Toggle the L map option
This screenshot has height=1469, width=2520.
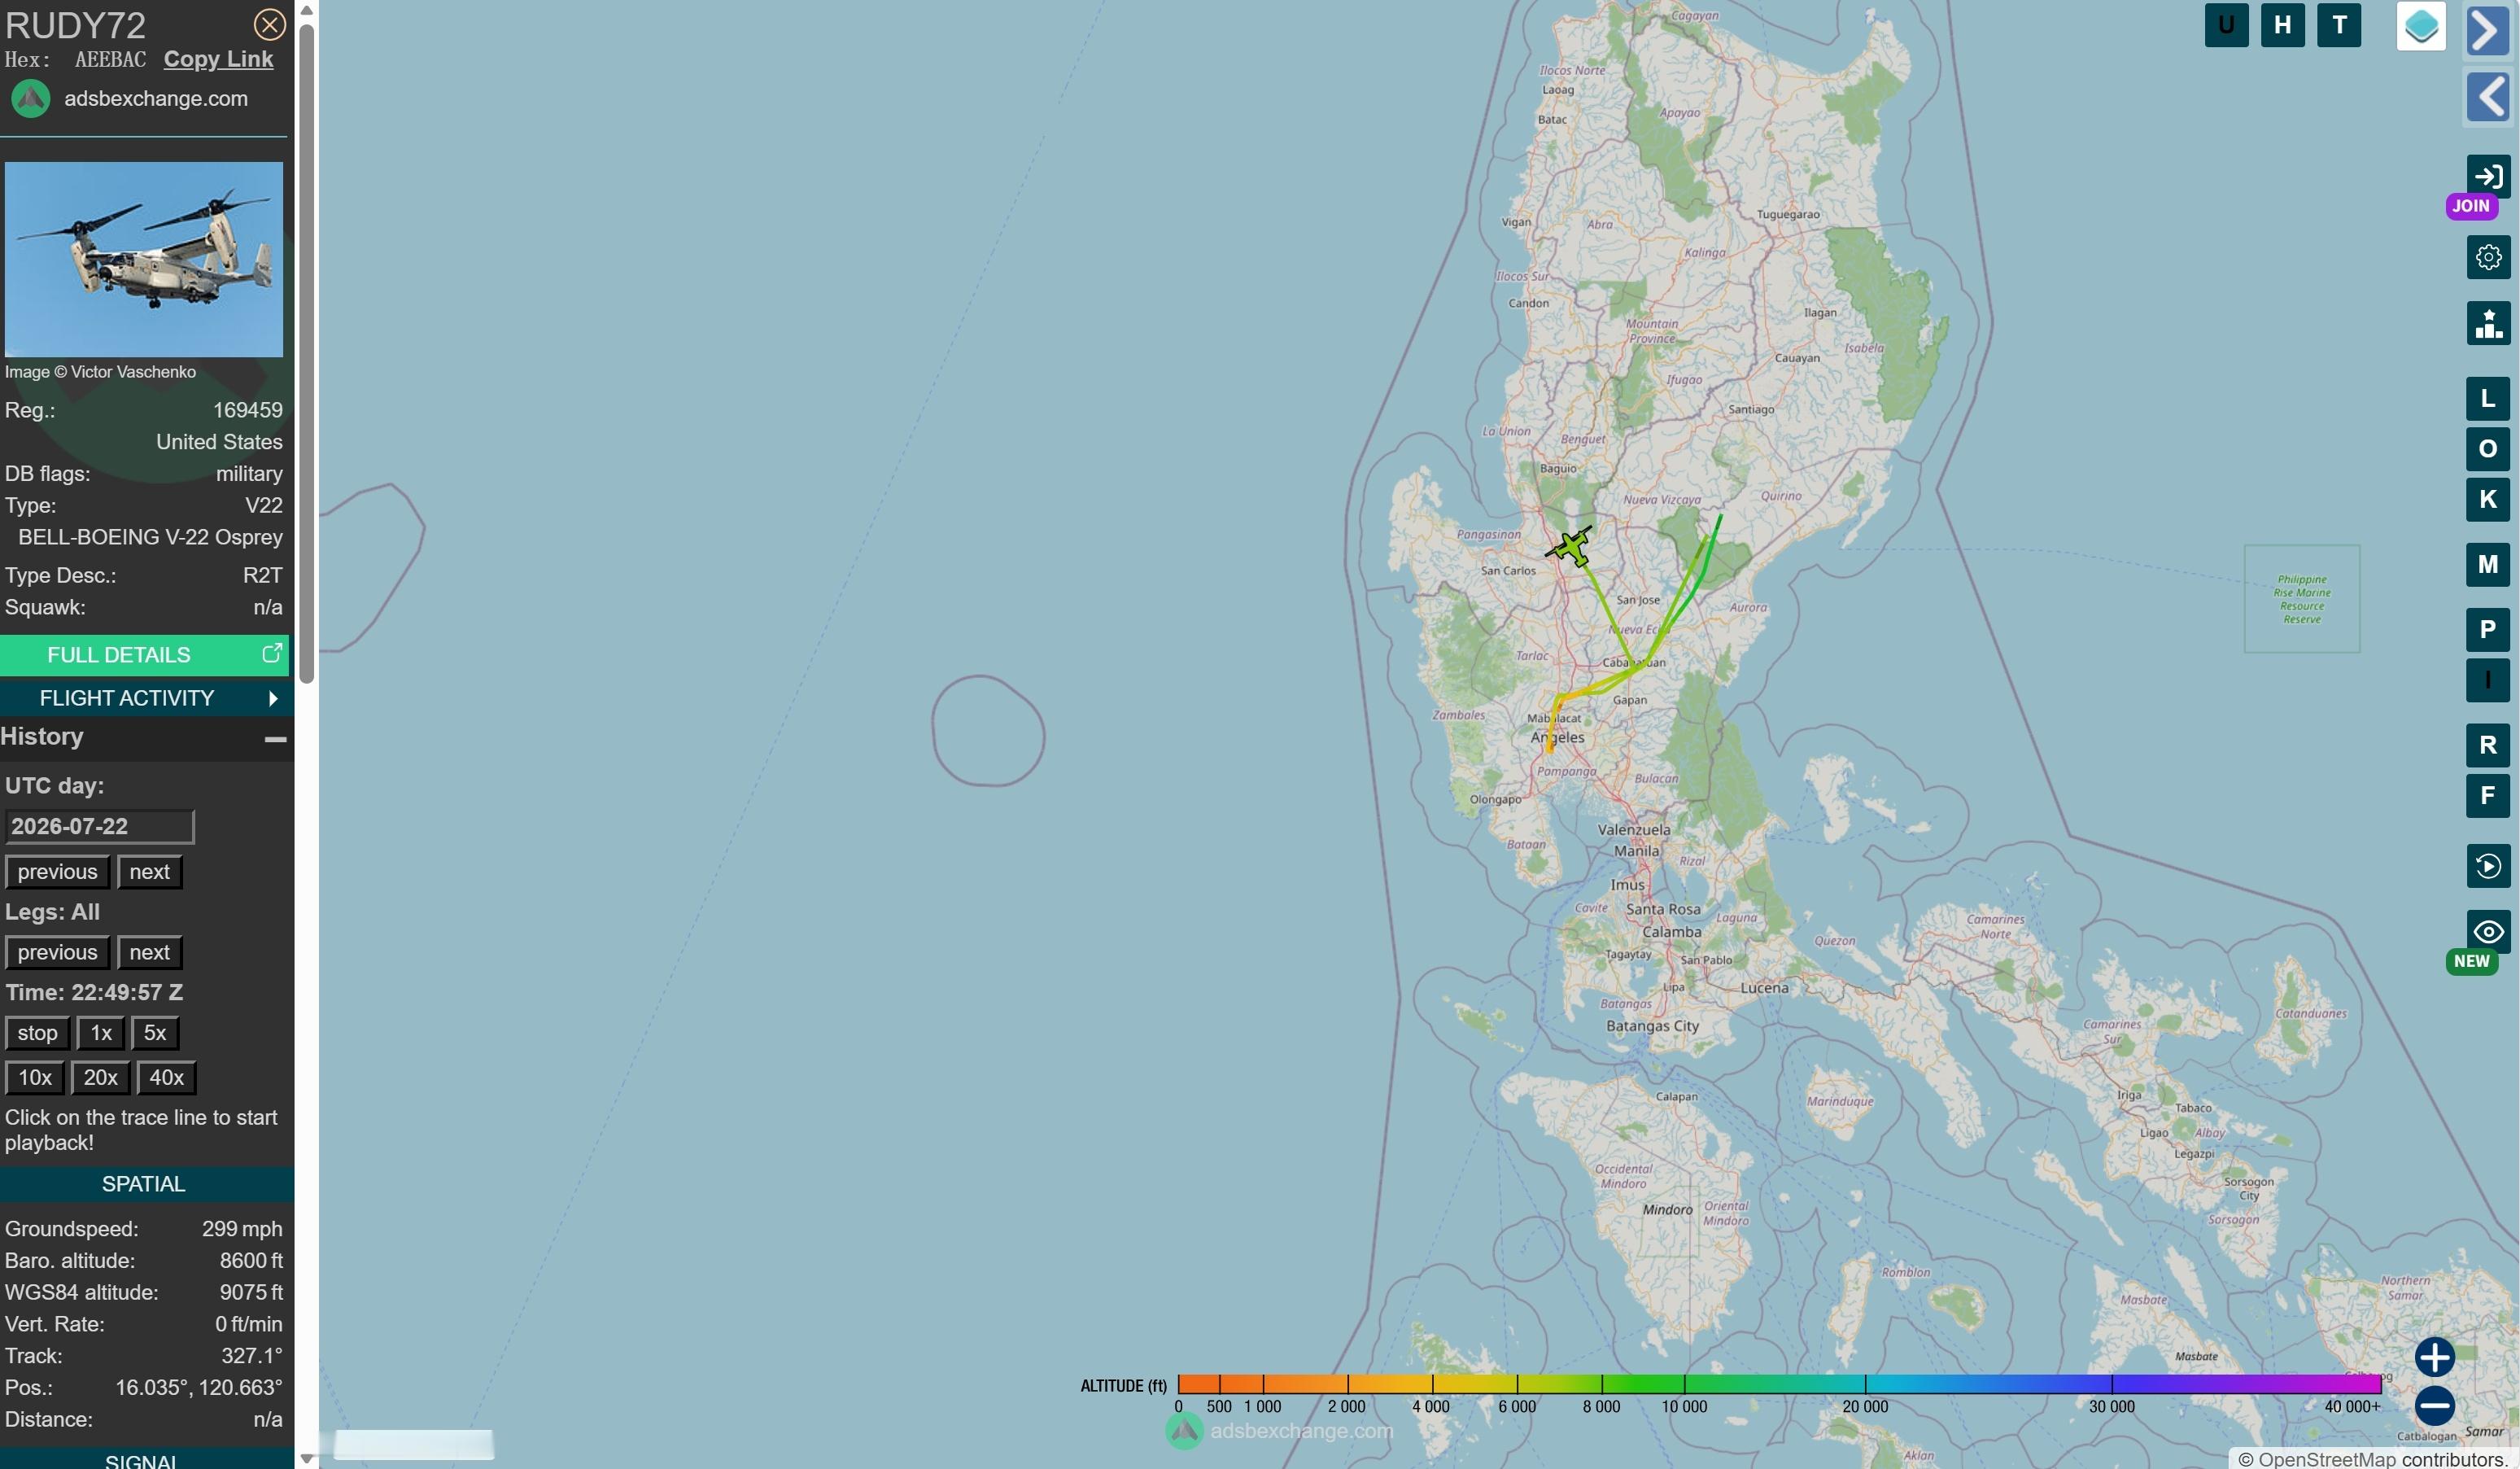point(2488,399)
